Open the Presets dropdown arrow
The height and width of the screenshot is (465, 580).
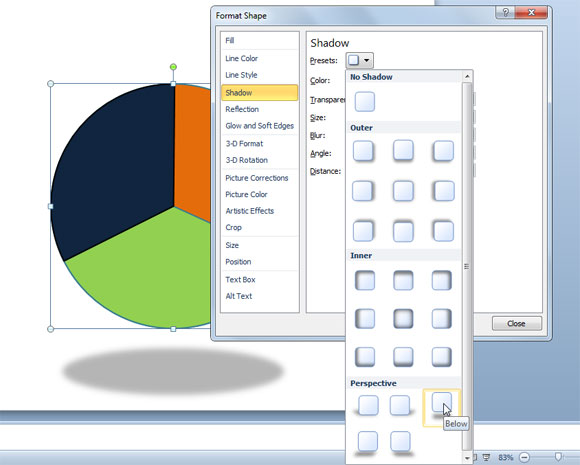tap(366, 60)
